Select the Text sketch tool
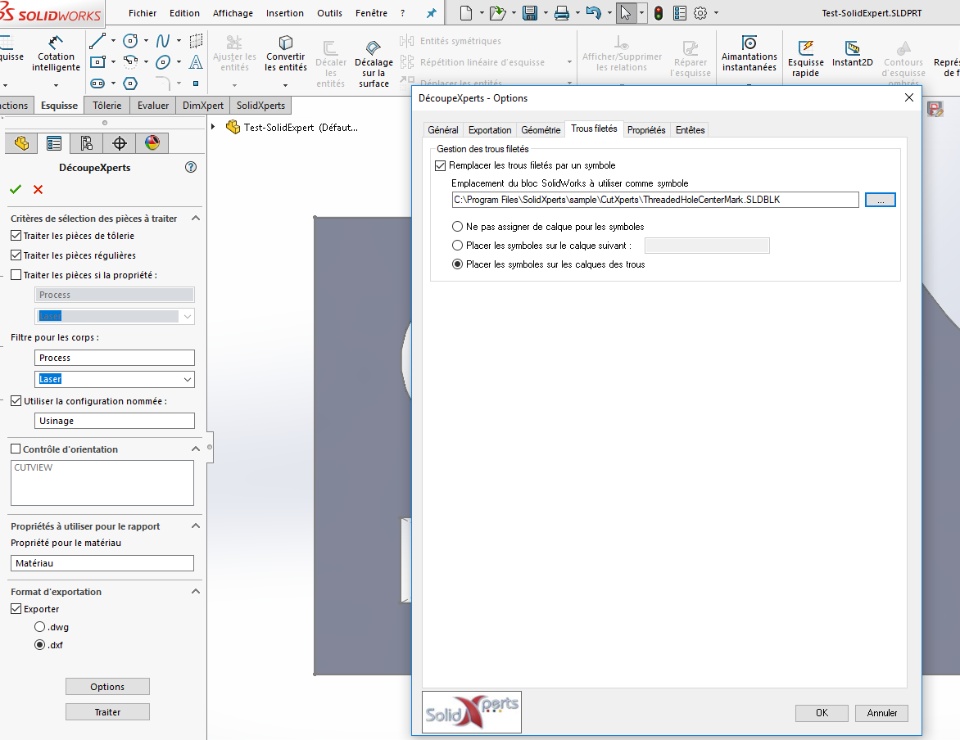Viewport: 960px width, 740px height. coord(195,62)
